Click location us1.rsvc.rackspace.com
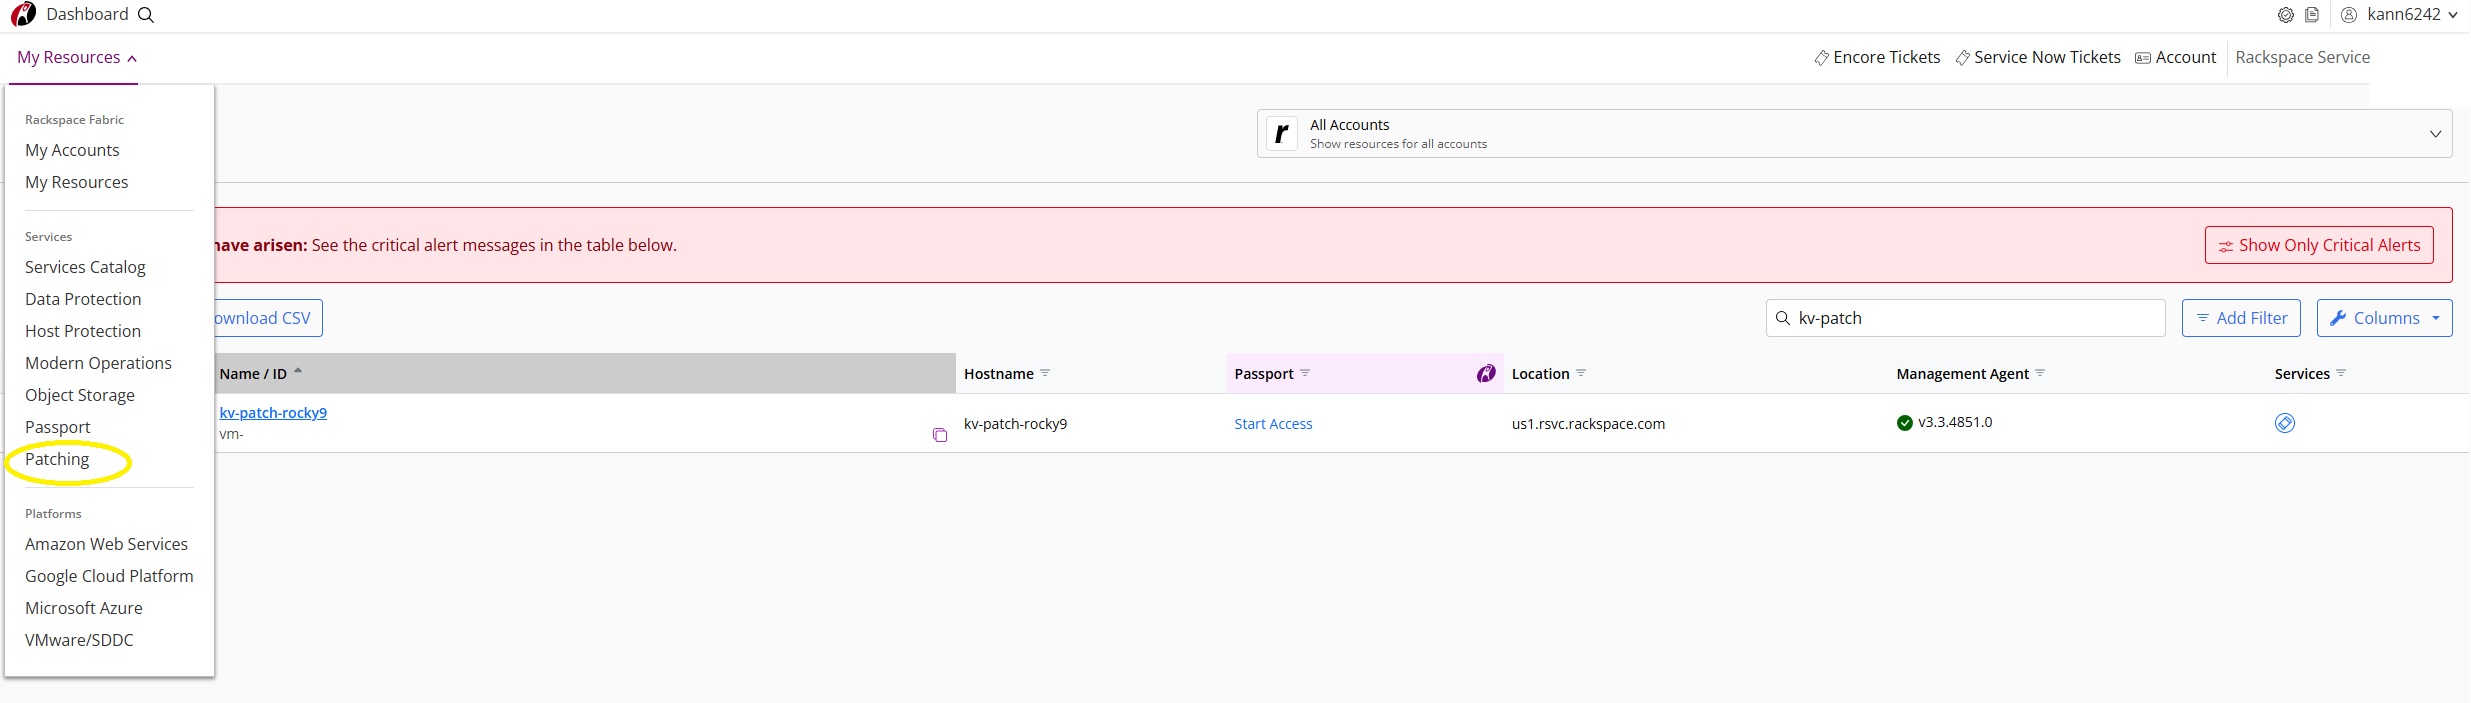The image size is (2471, 703). click(x=1588, y=424)
